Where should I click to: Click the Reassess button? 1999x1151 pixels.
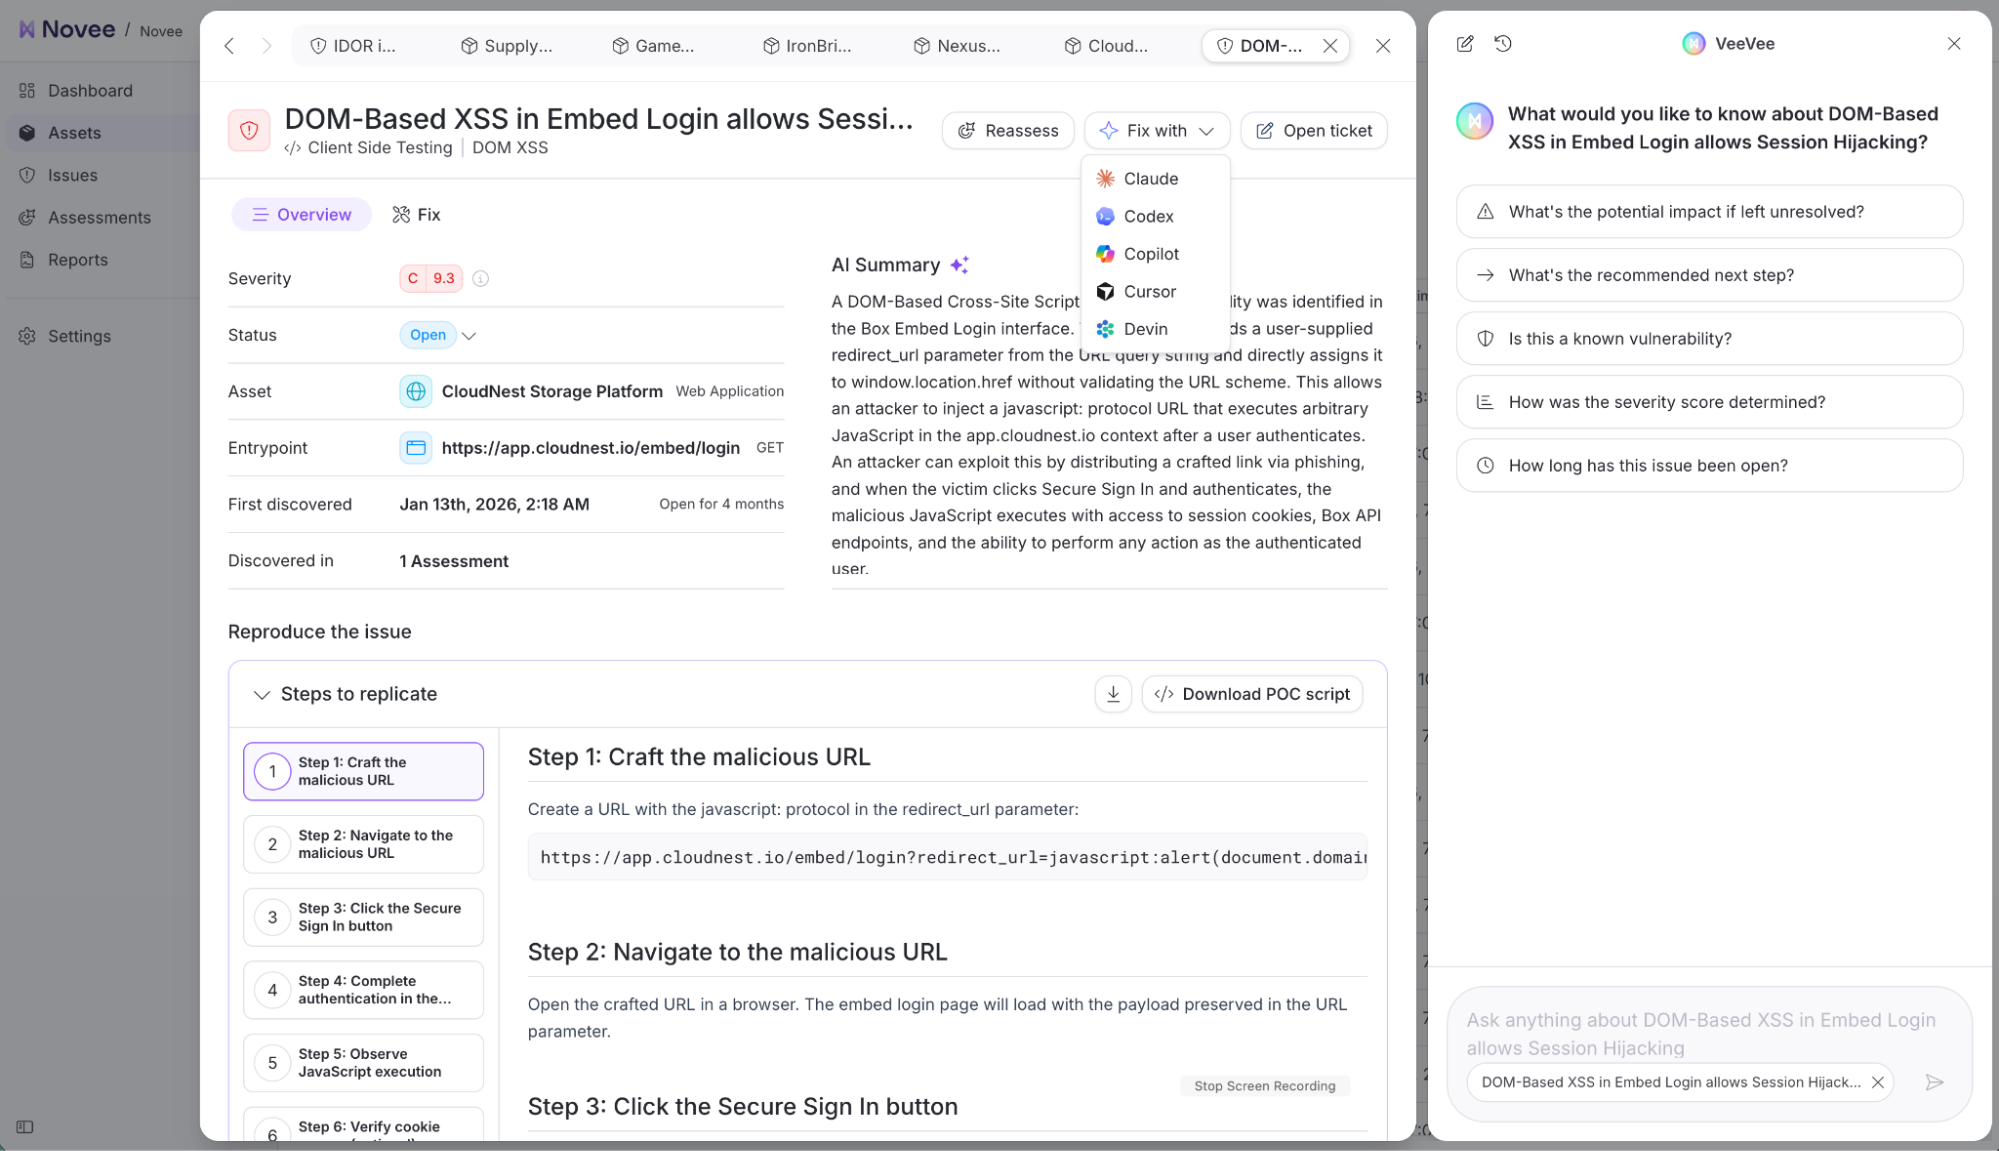click(1008, 131)
